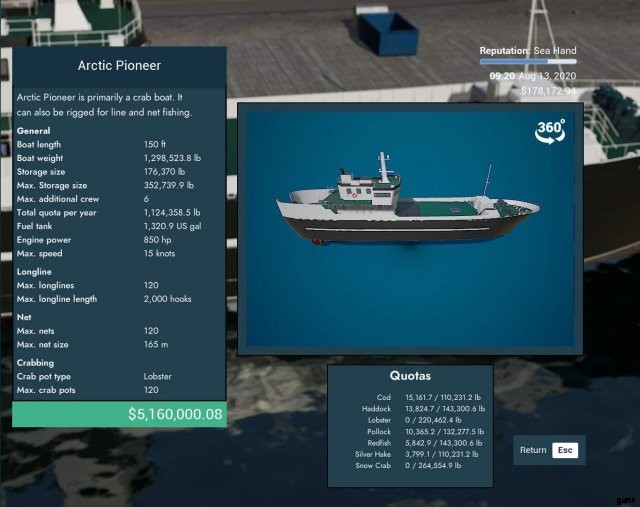Select the Longline section heading
This screenshot has height=507, width=640.
pyautogui.click(x=35, y=271)
